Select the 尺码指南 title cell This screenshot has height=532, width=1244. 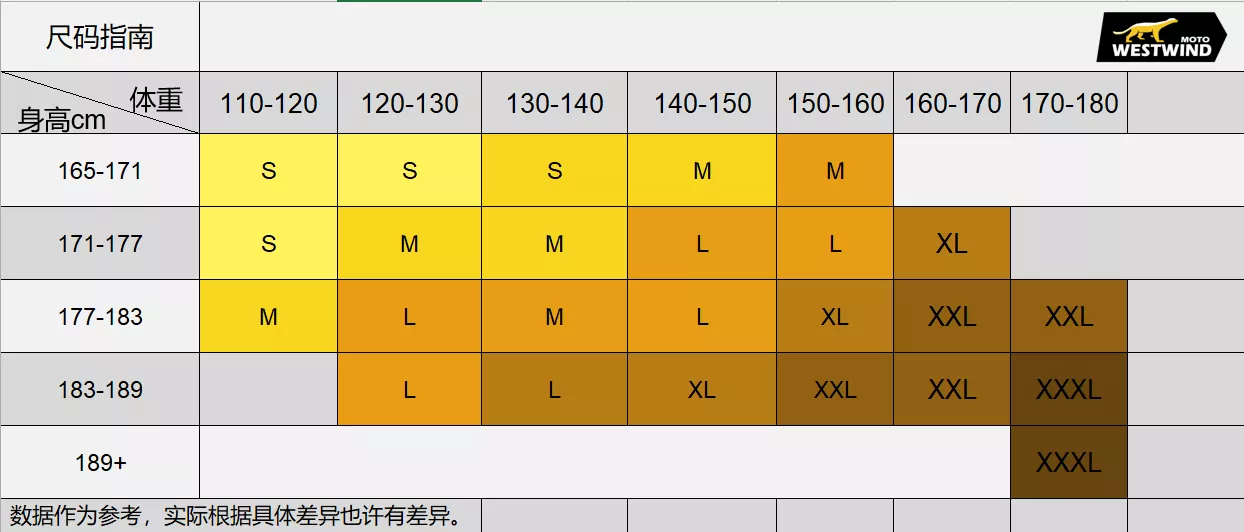click(x=100, y=38)
